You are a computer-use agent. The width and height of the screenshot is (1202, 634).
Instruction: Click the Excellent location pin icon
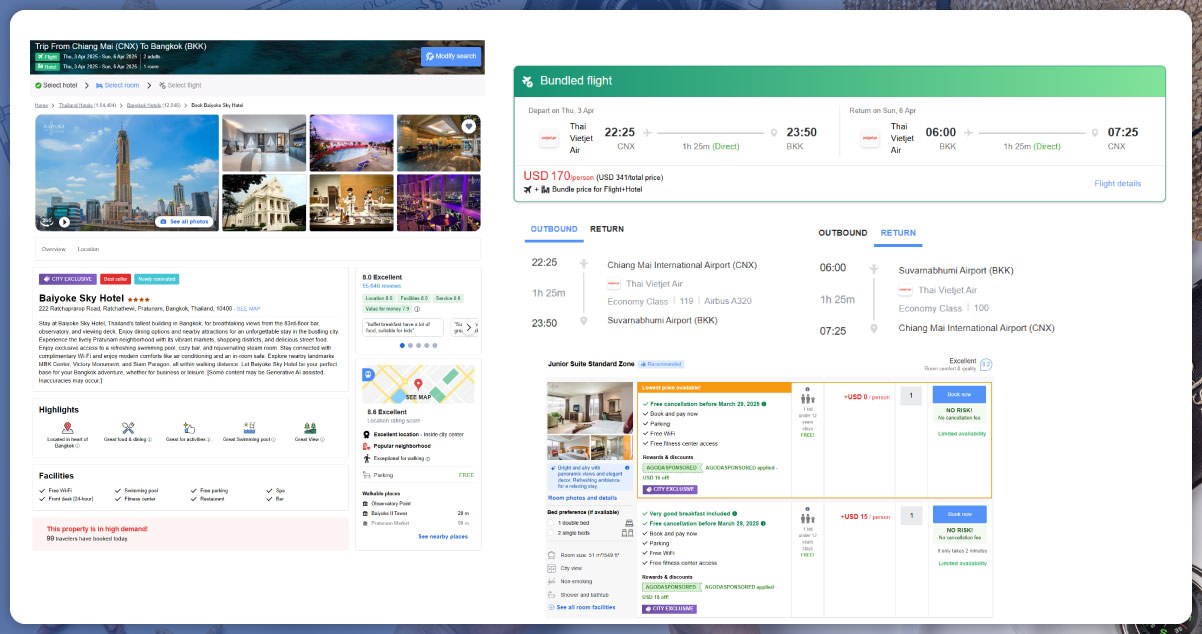pos(366,435)
